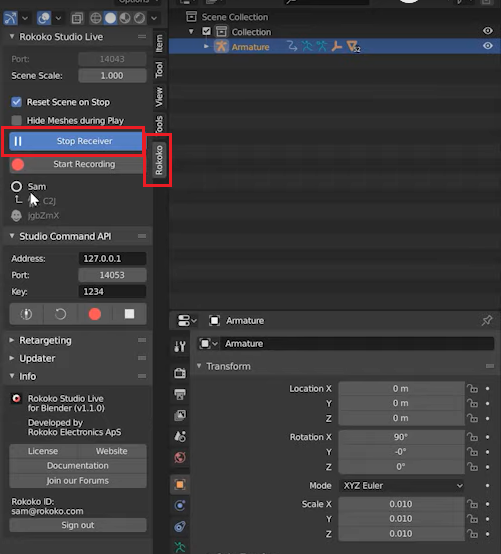The image size is (501, 554).
Task: Toggle the viewport overlays icon
Action: 44,18
